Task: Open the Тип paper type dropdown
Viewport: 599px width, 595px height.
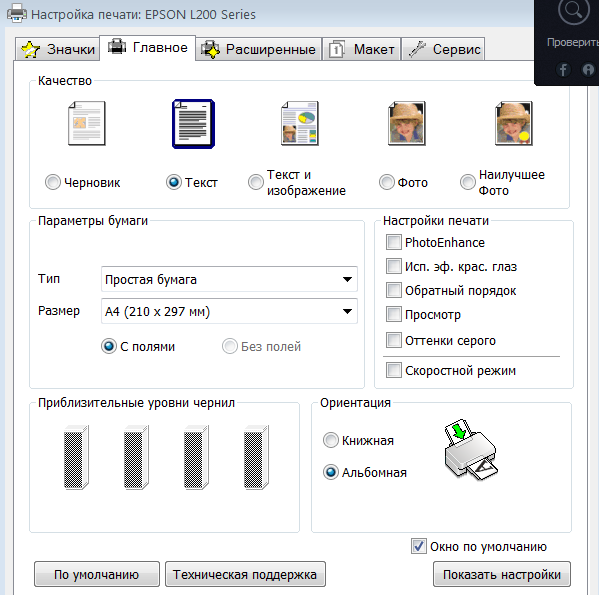Action: [229, 279]
